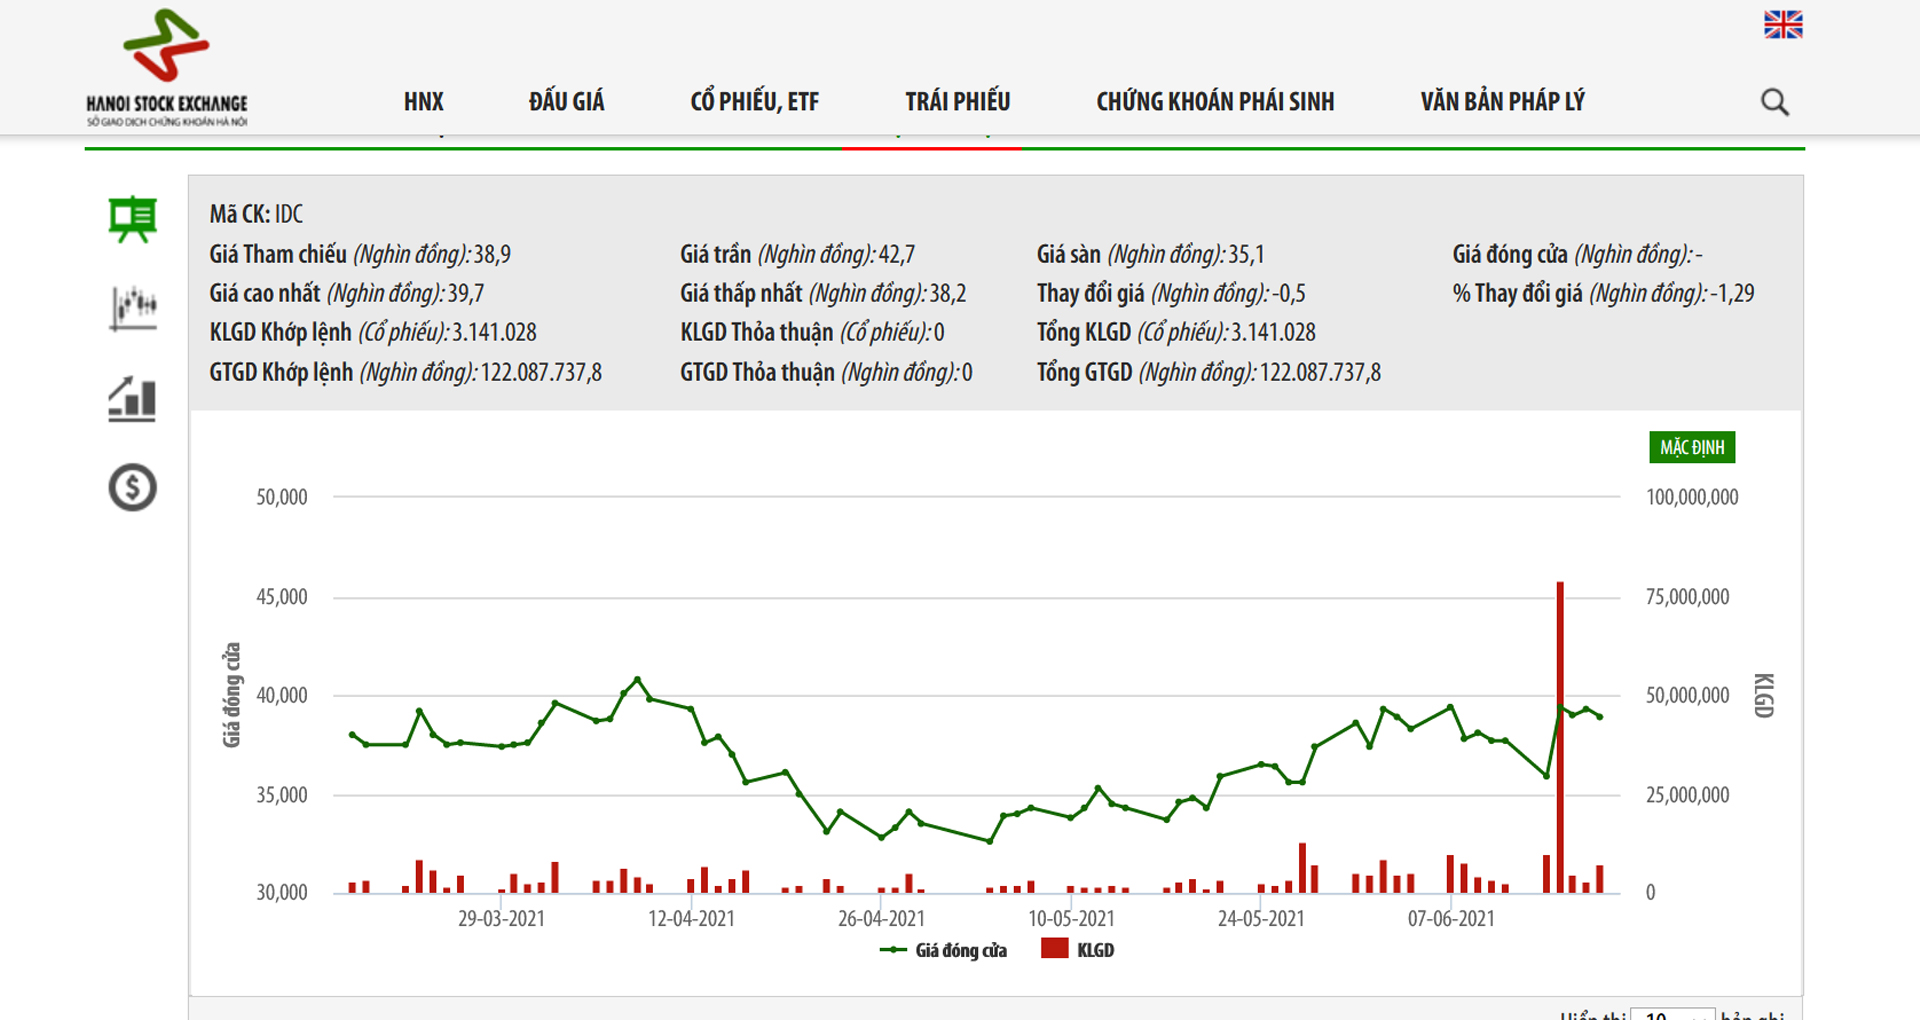The width and height of the screenshot is (1920, 1020).
Task: Expand the ĐẤU GIÁ navigation menu
Action: [x=566, y=102]
